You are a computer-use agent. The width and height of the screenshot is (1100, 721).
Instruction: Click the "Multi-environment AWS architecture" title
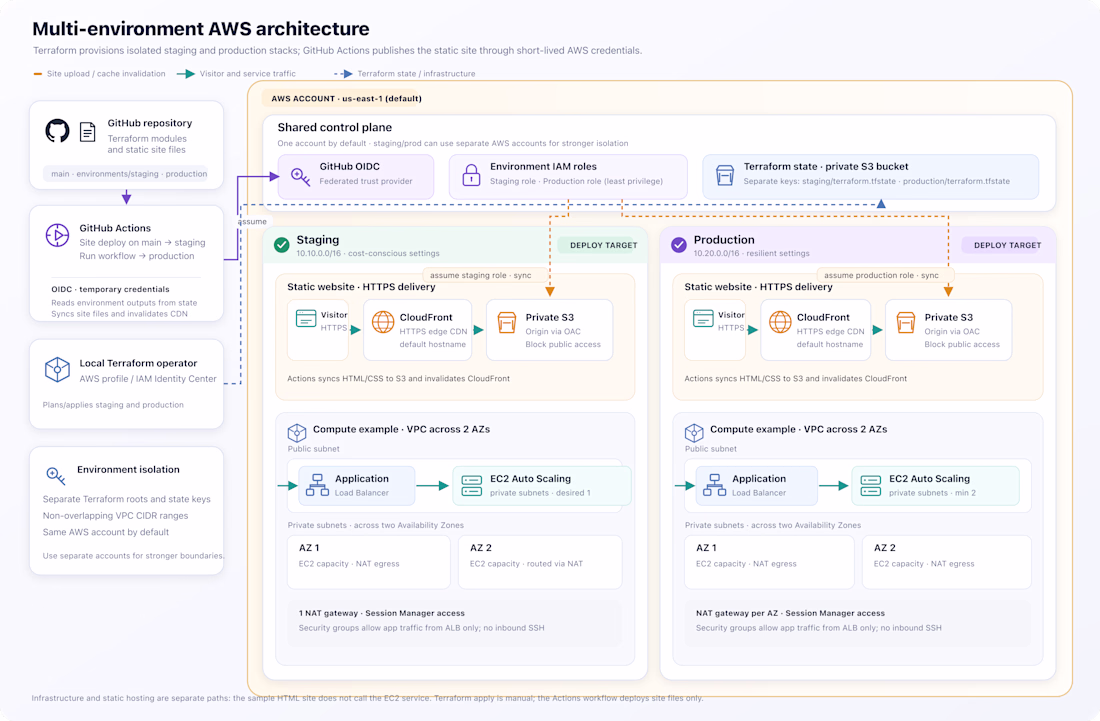click(x=201, y=29)
